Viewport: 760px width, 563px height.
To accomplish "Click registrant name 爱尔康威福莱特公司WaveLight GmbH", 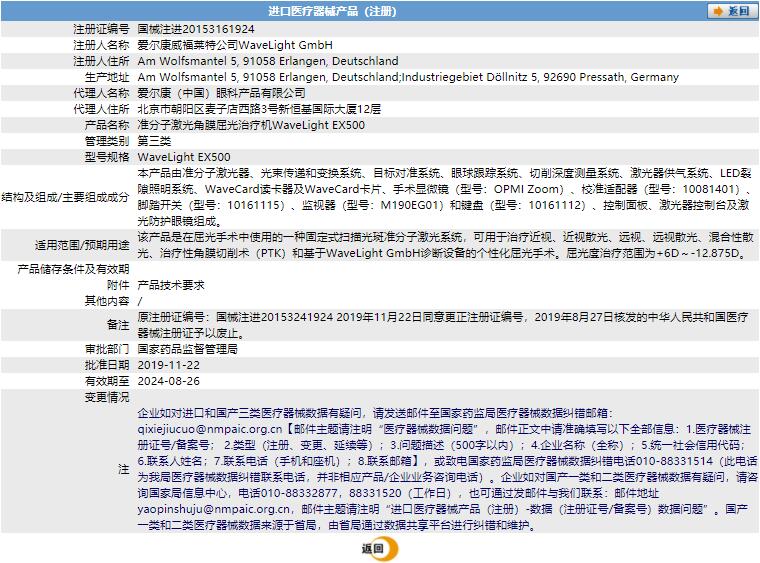I will pyautogui.click(x=235, y=45).
